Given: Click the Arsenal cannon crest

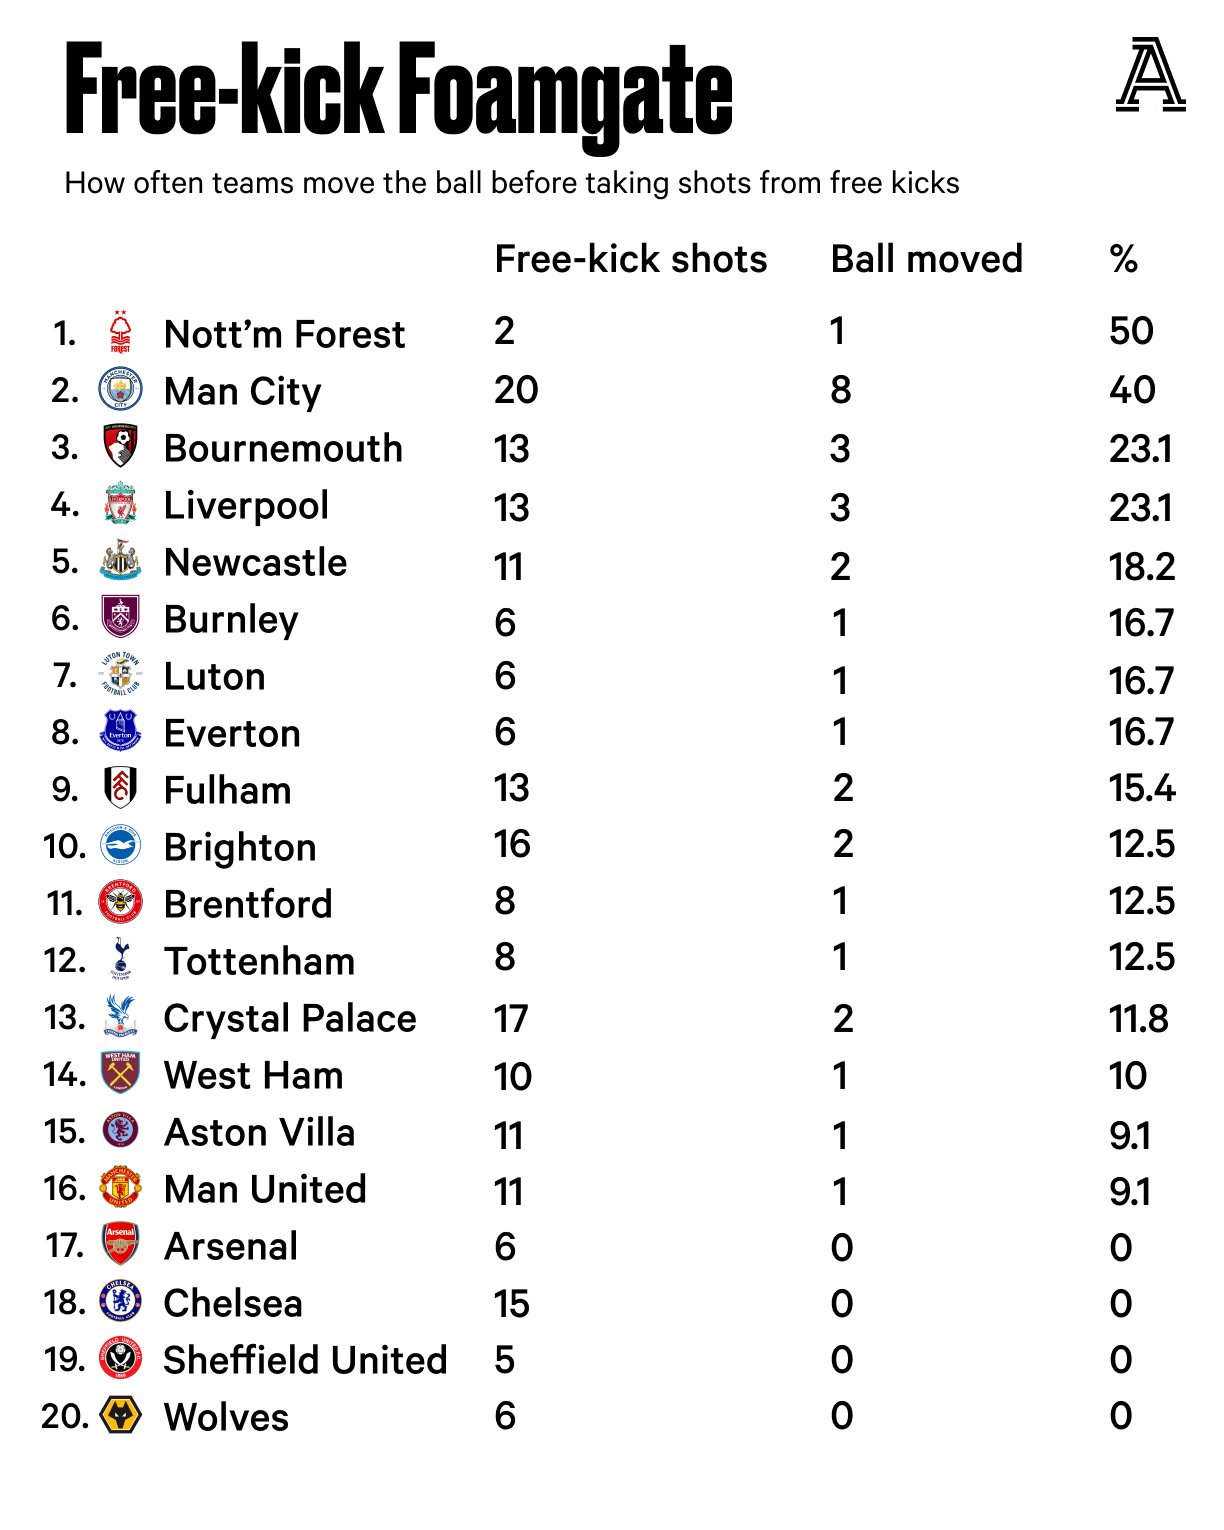Looking at the screenshot, I should (x=120, y=1244).
